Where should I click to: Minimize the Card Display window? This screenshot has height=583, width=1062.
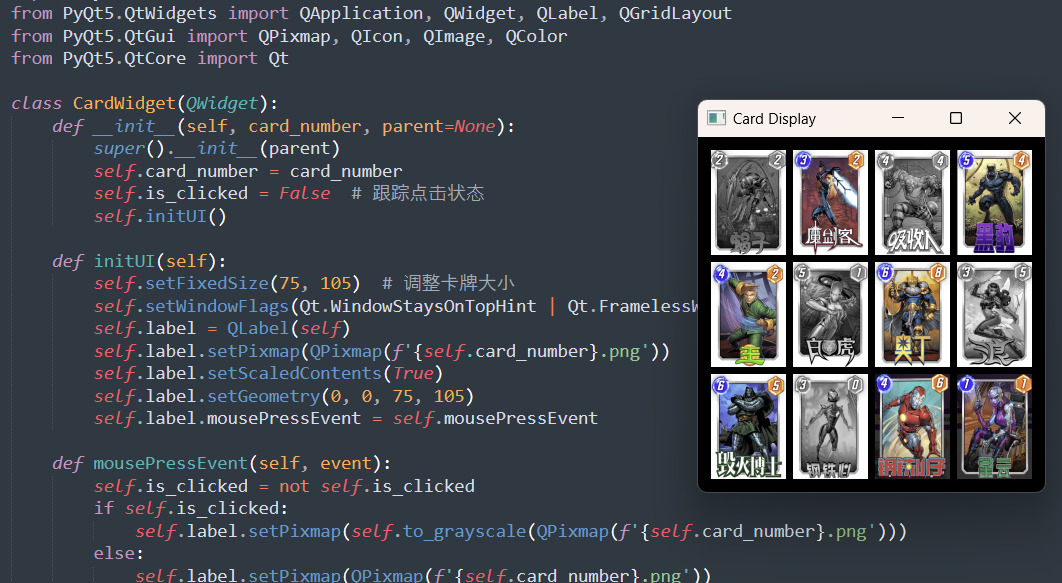896,118
